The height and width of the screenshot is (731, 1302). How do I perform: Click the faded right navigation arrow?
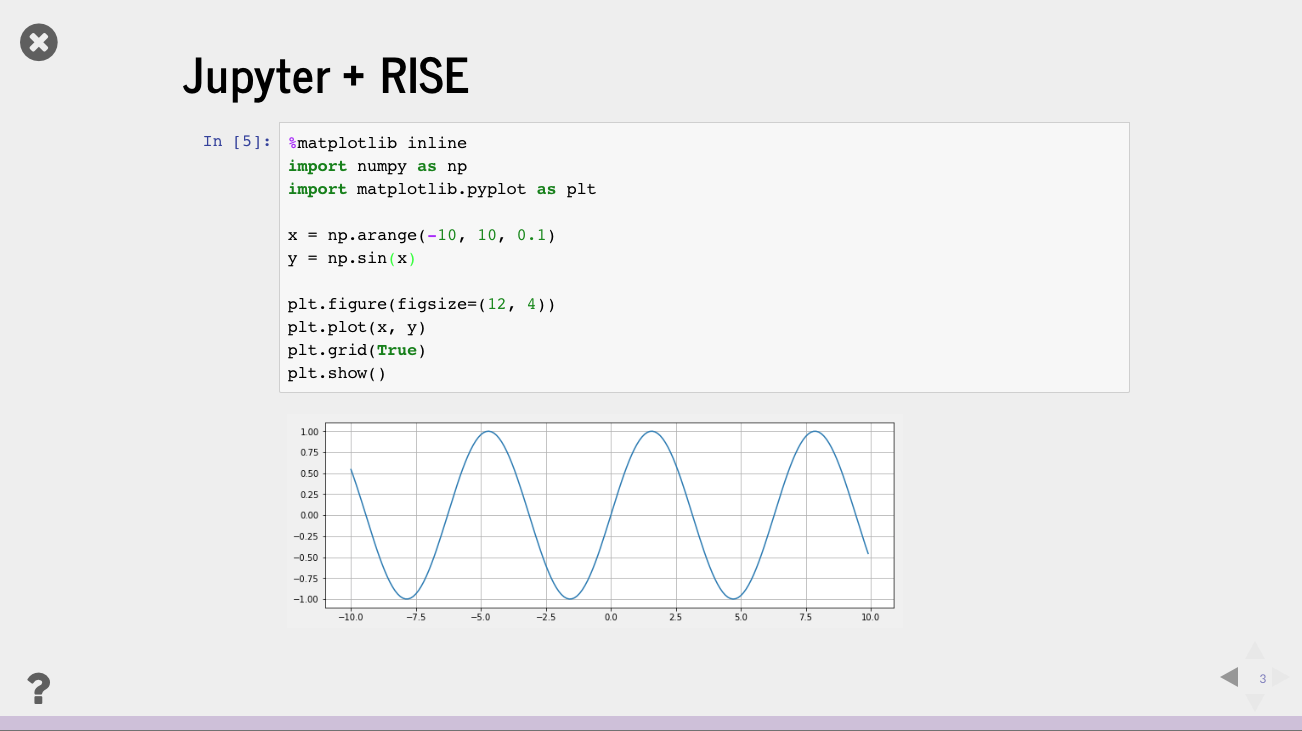pos(1280,677)
